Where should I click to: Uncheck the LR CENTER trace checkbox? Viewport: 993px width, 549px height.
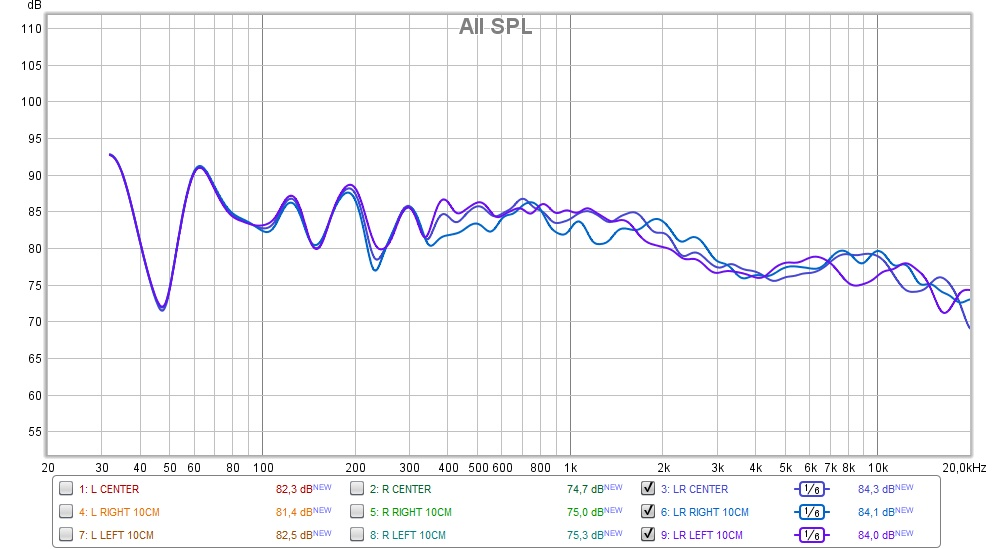coord(648,488)
